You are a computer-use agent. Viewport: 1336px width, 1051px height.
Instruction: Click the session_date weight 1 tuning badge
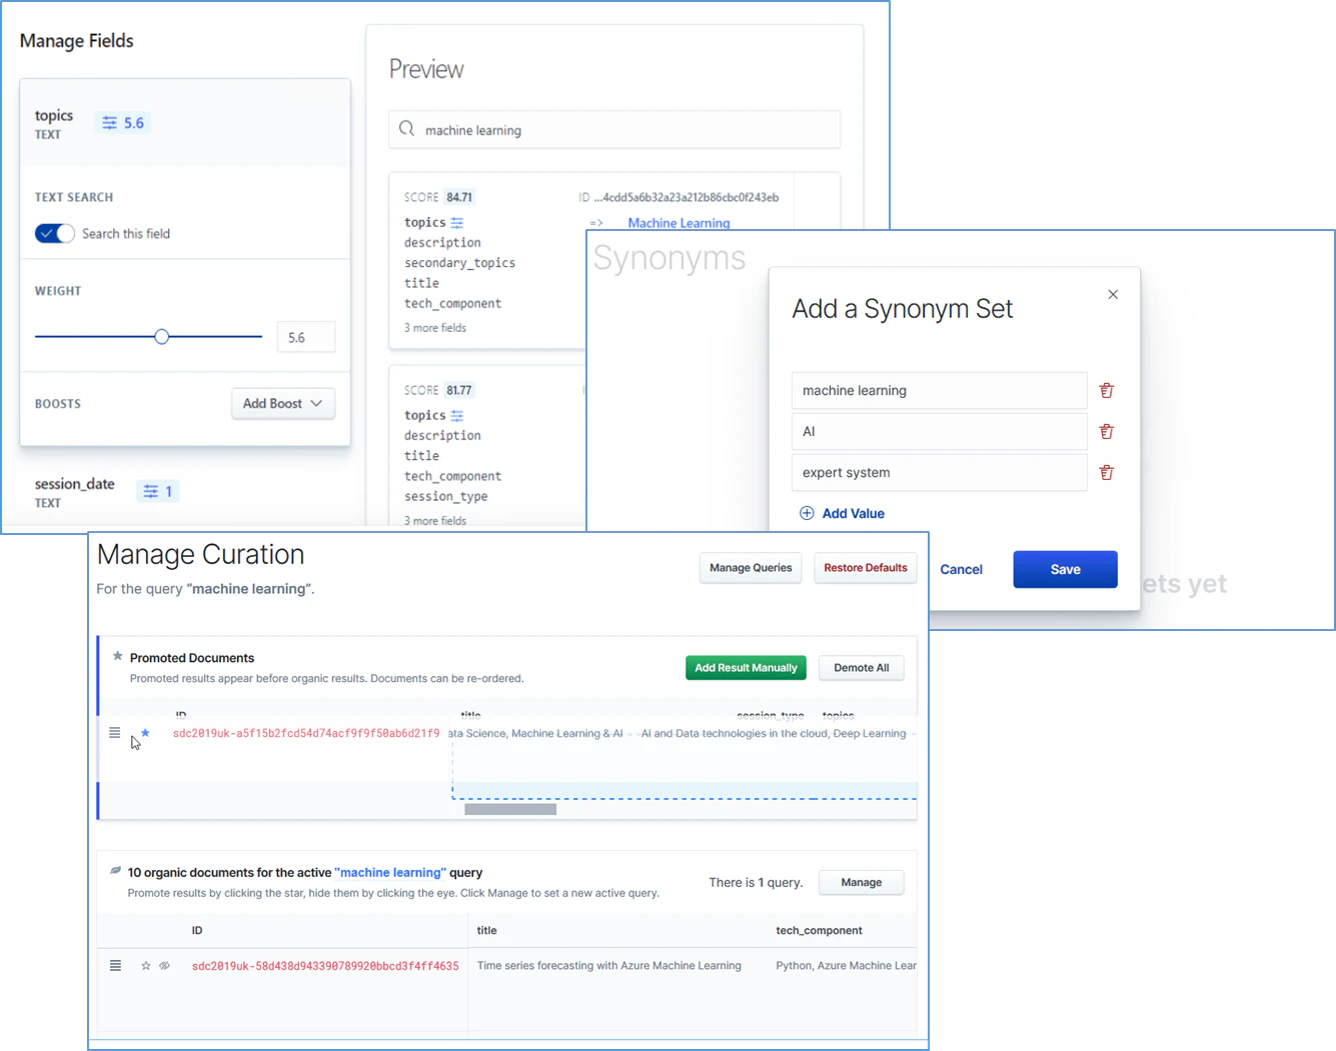pyautogui.click(x=158, y=491)
